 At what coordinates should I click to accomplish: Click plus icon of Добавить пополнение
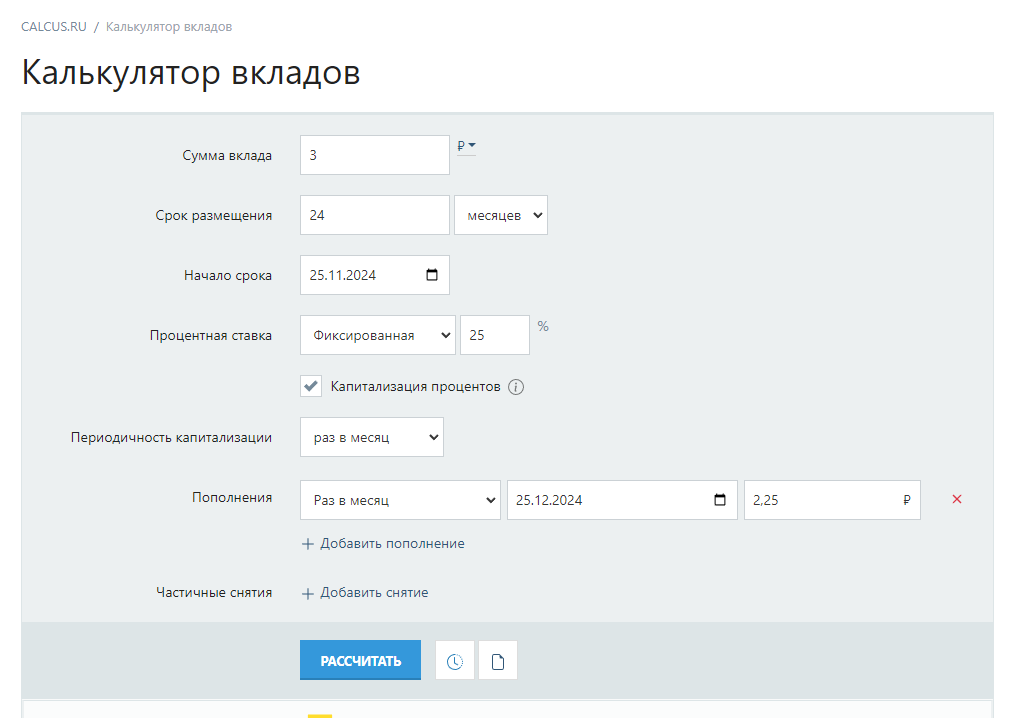[308, 544]
